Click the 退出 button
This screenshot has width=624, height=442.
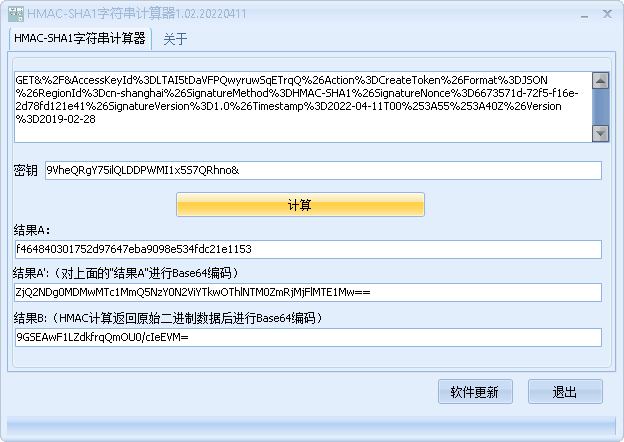565,392
